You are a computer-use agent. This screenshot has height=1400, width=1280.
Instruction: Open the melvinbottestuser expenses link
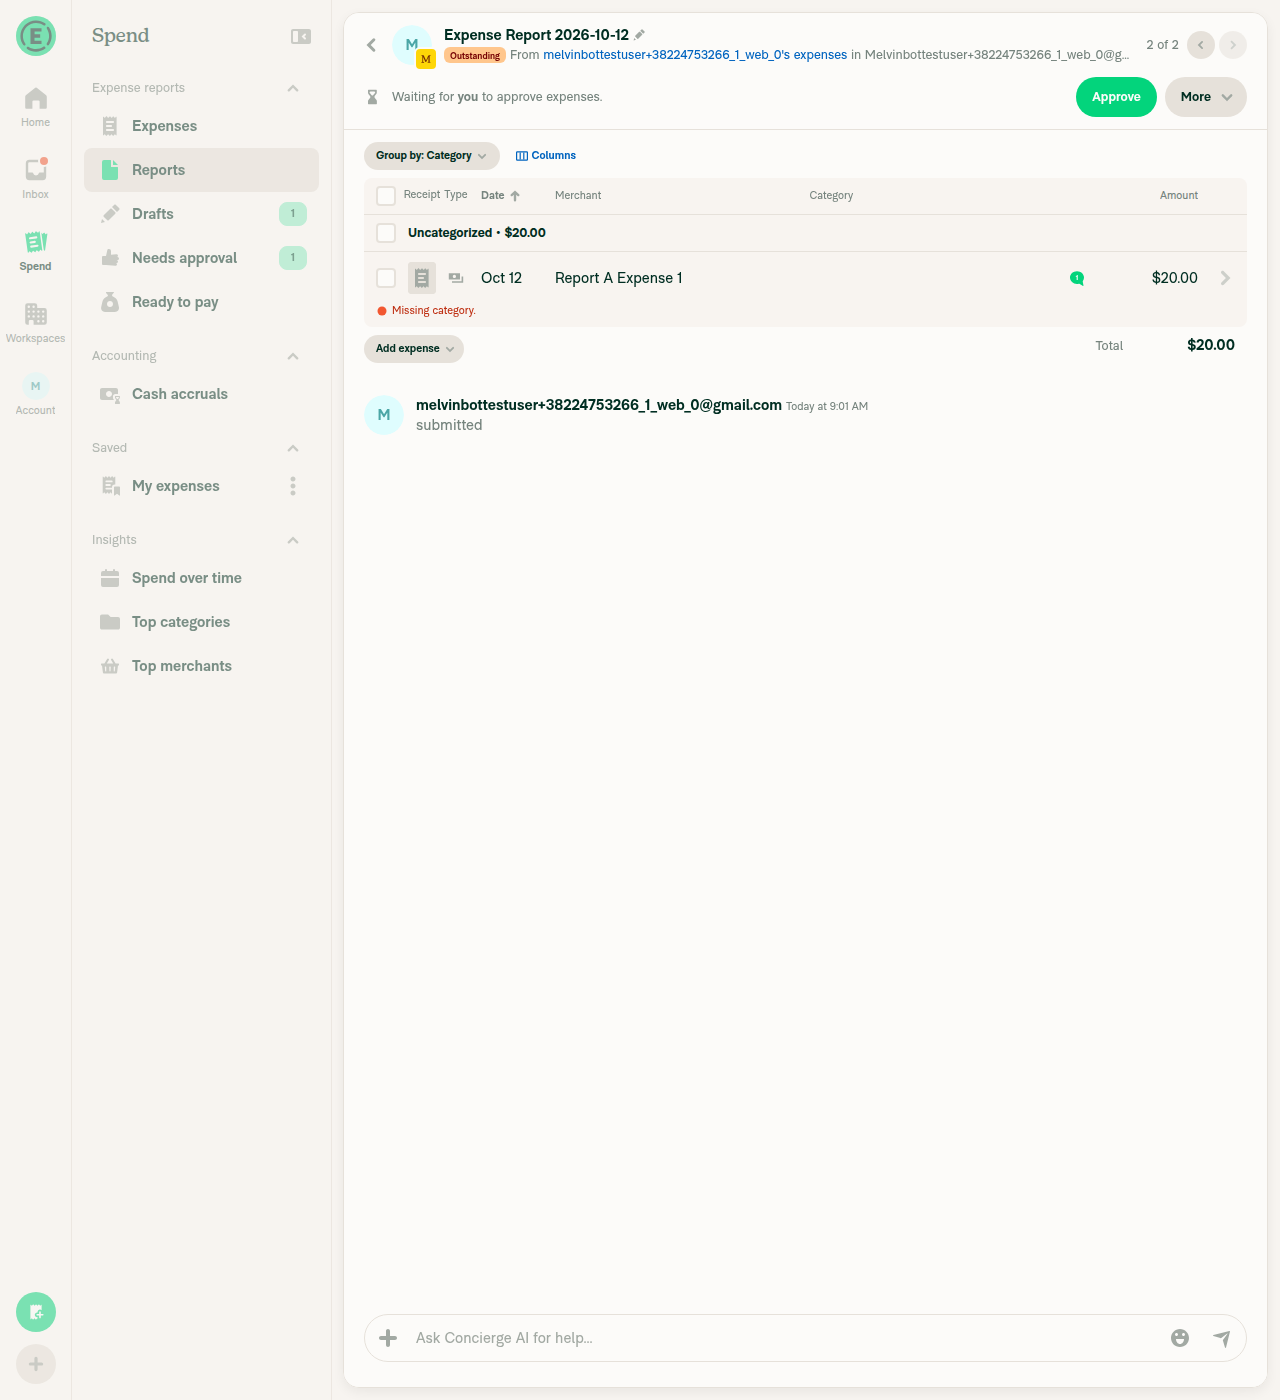click(x=695, y=55)
